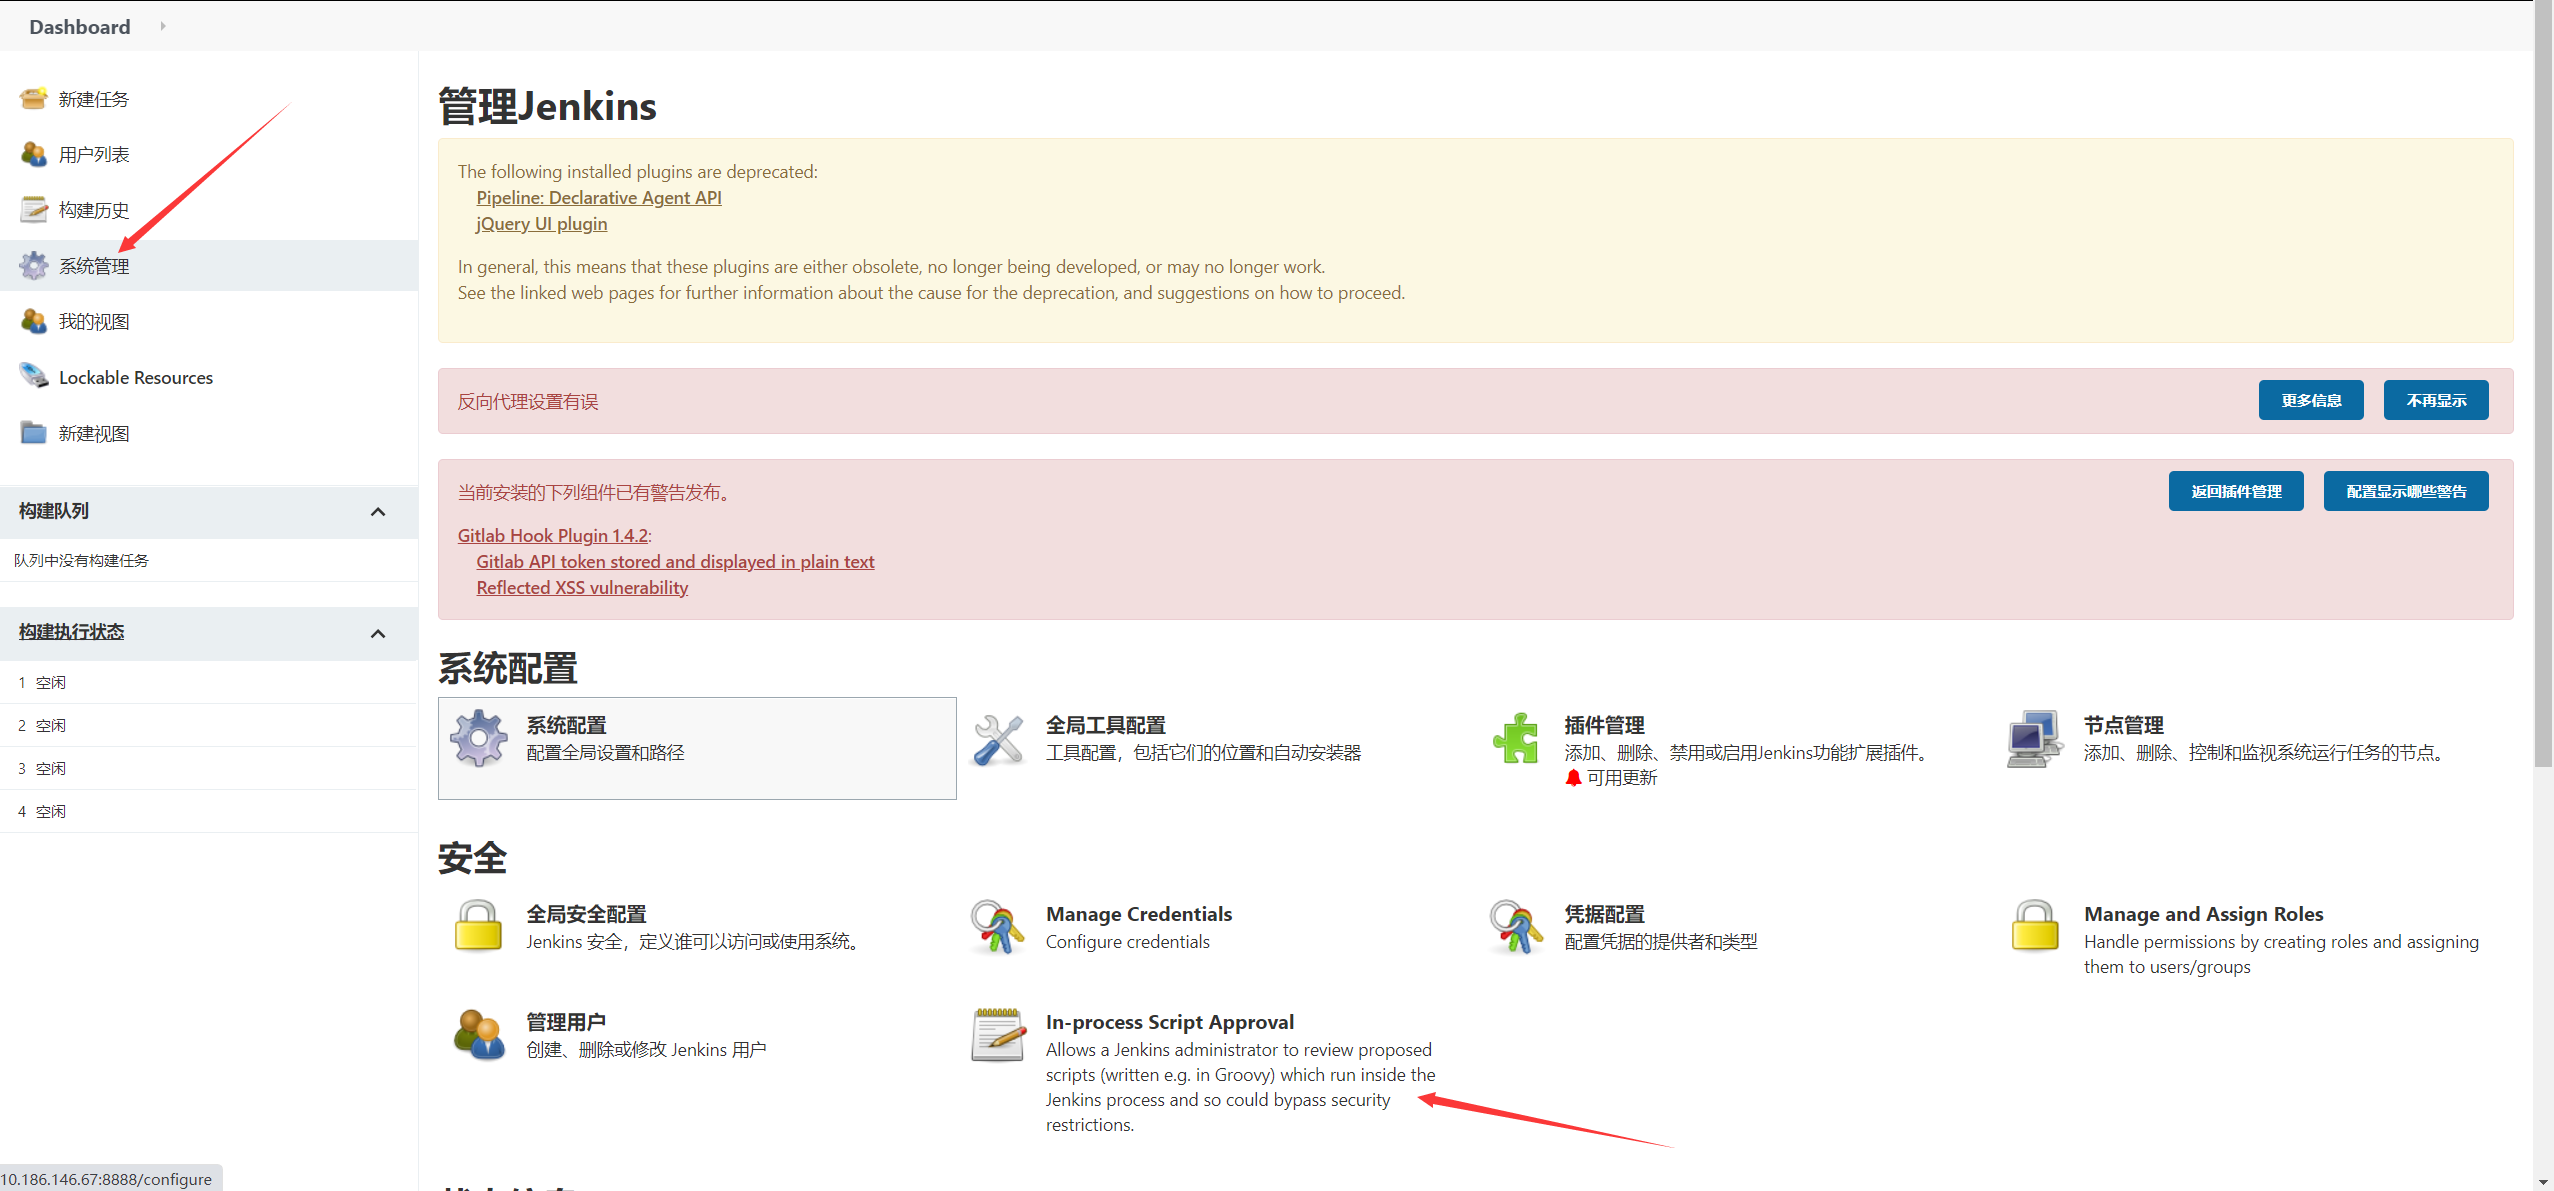Click the 全局安全配置 padlock icon
Image resolution: width=2554 pixels, height=1191 pixels.
478,926
